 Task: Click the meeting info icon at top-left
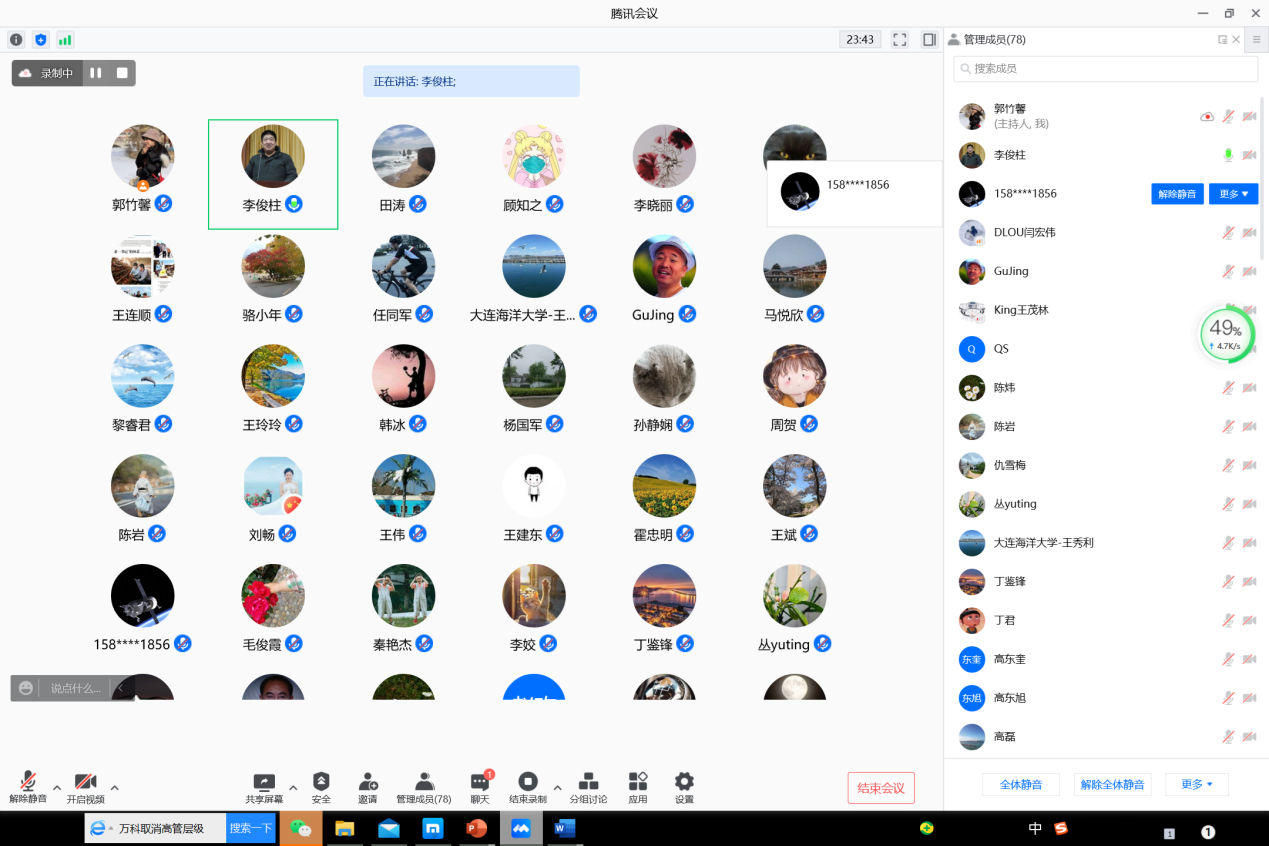(x=16, y=40)
